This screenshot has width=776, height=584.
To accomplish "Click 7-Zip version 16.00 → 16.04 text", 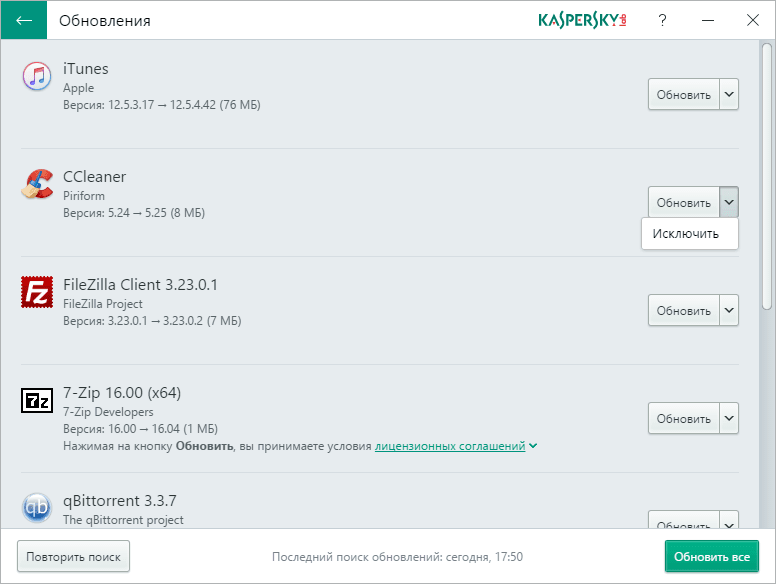I will [x=140, y=429].
